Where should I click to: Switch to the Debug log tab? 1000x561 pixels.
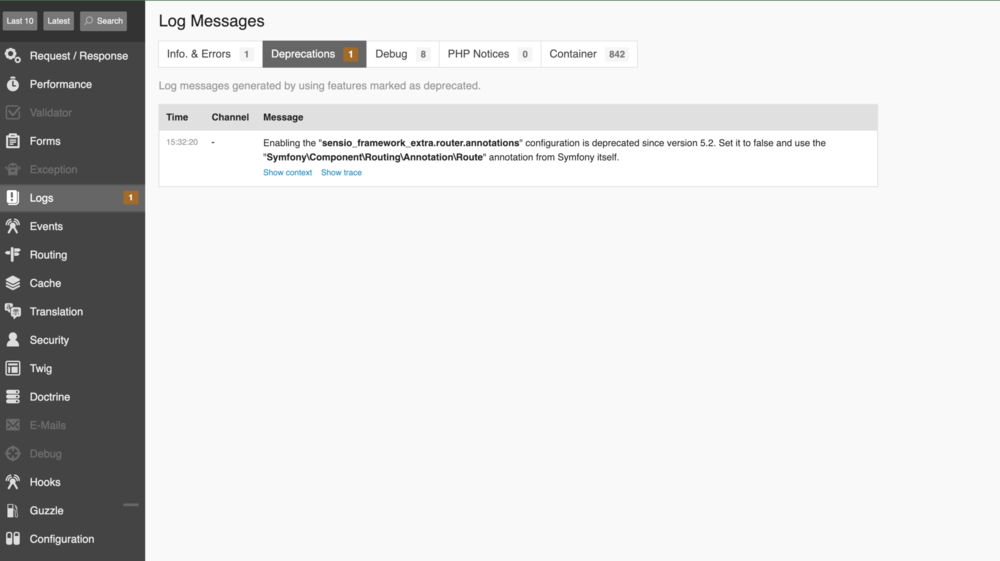pos(402,54)
